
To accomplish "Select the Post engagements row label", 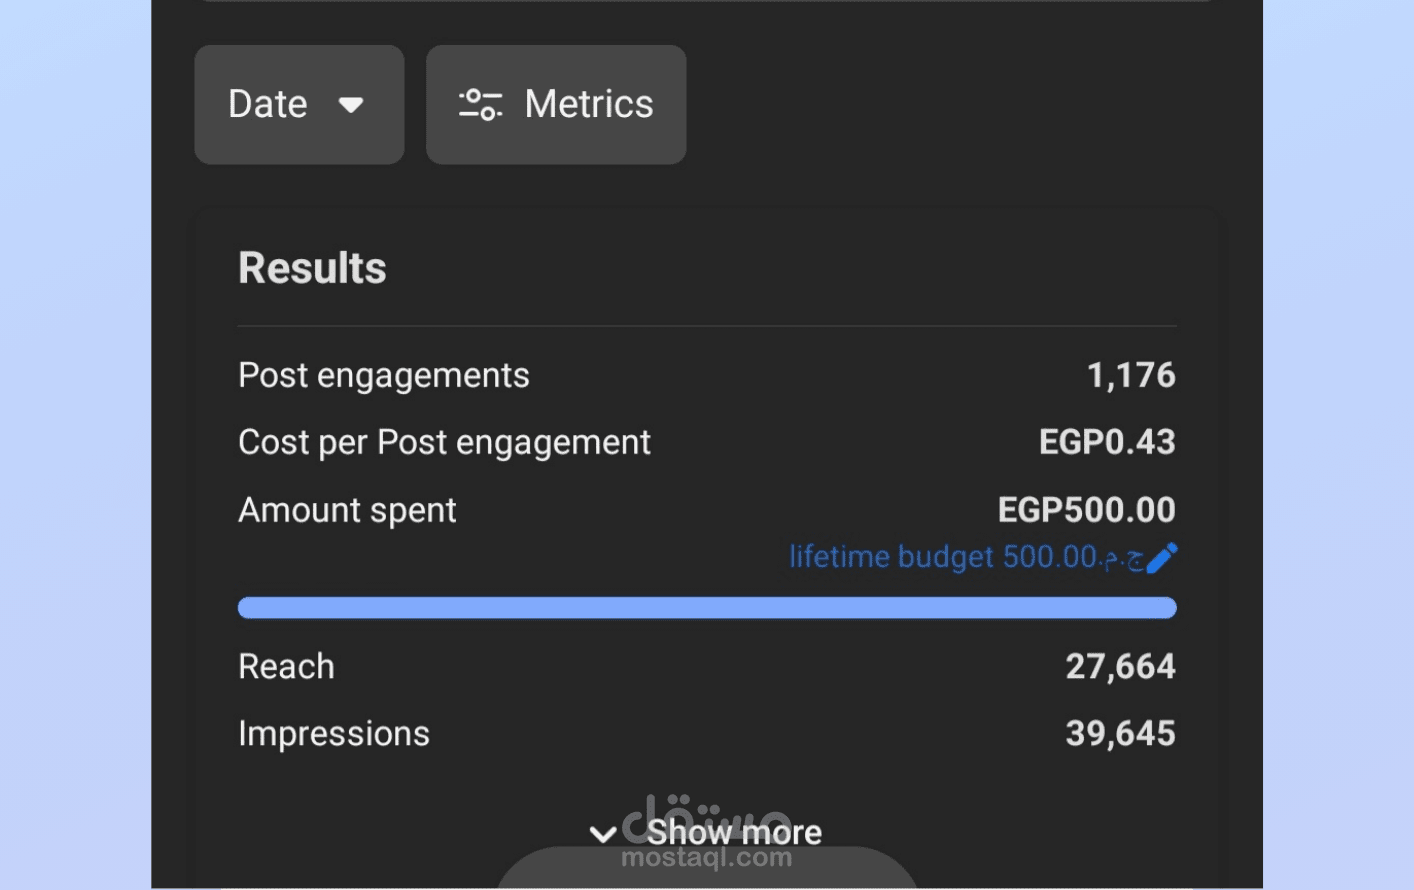I will (384, 375).
